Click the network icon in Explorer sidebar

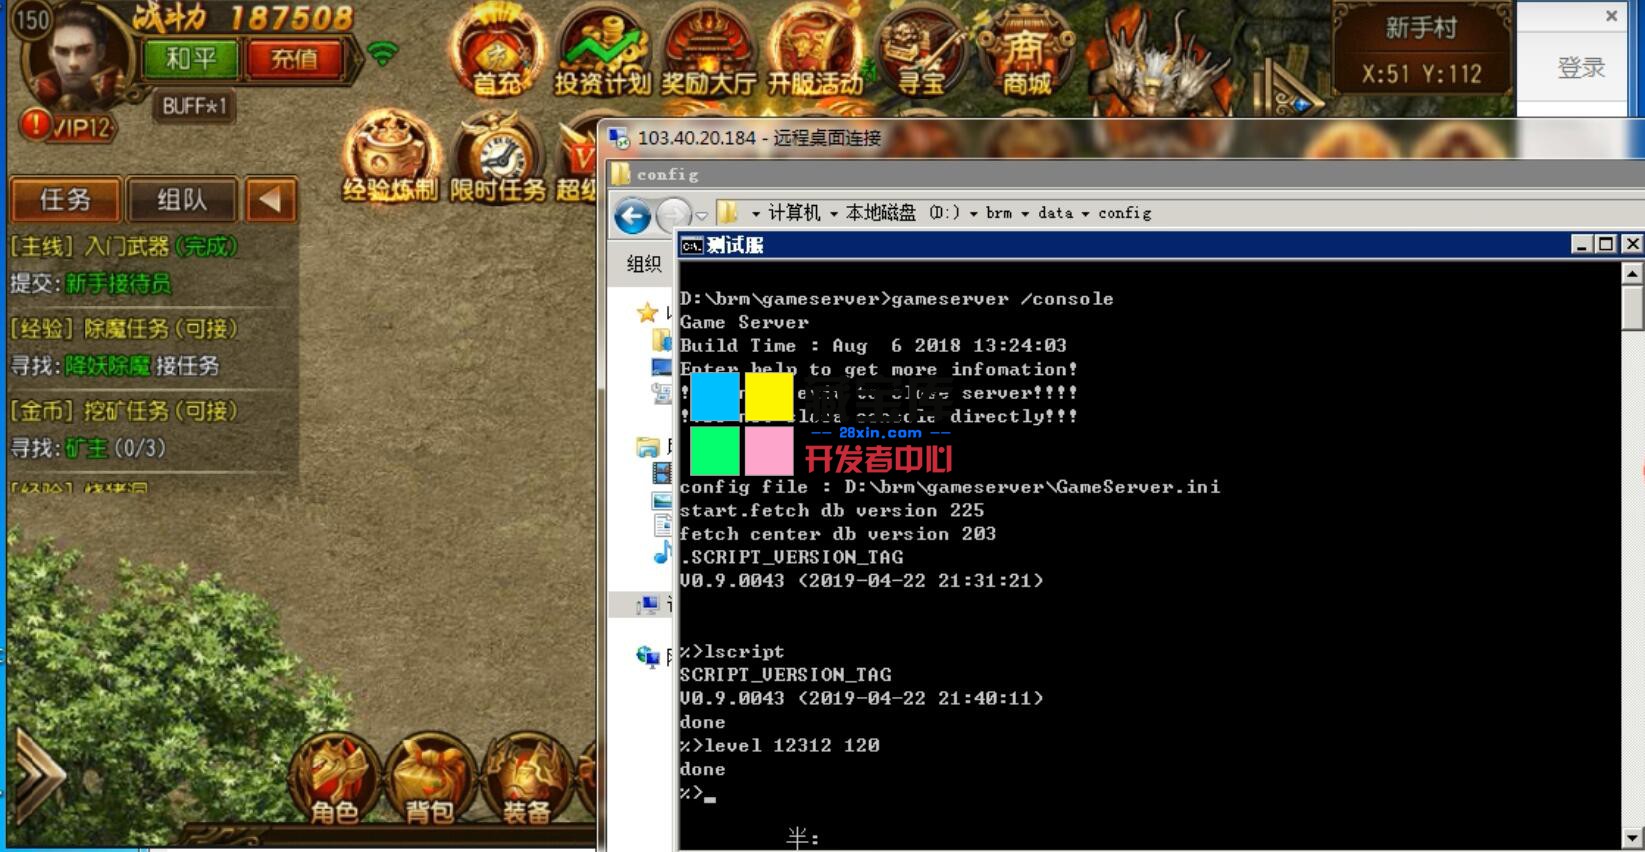click(648, 656)
